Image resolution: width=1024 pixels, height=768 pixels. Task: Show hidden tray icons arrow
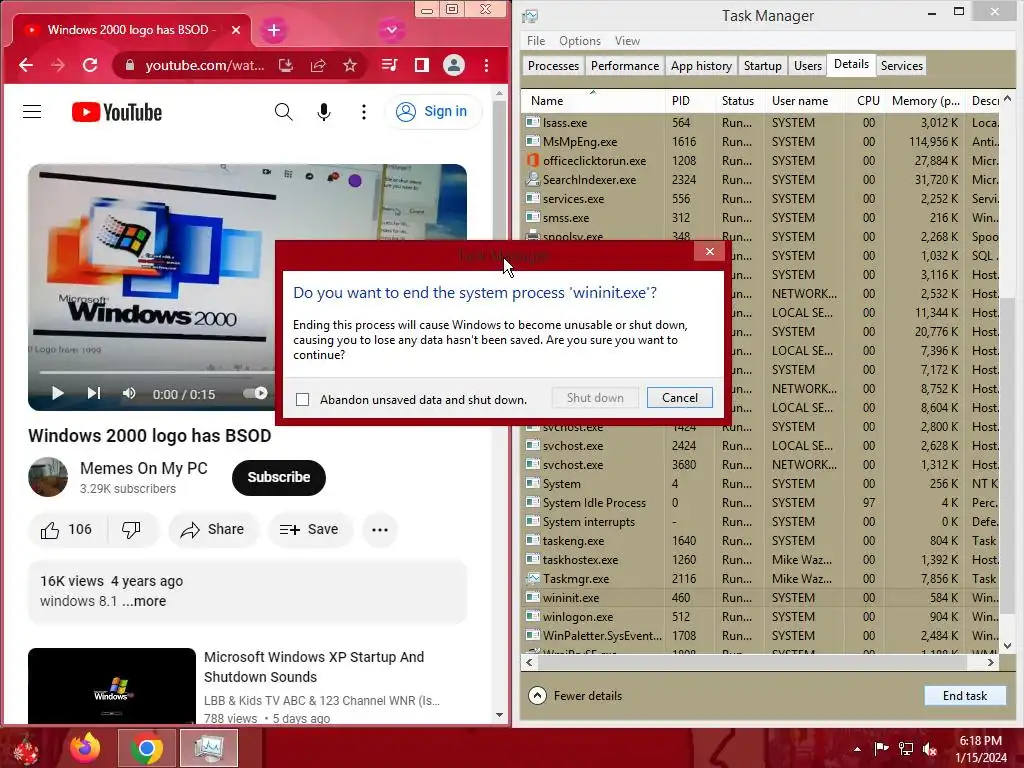857,749
